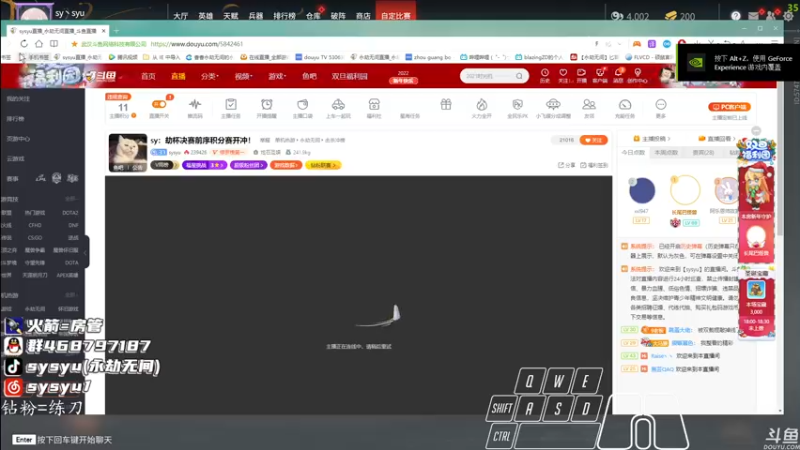
Task: Click the streamer cat avatar thumbnail
Action: (x=128, y=153)
